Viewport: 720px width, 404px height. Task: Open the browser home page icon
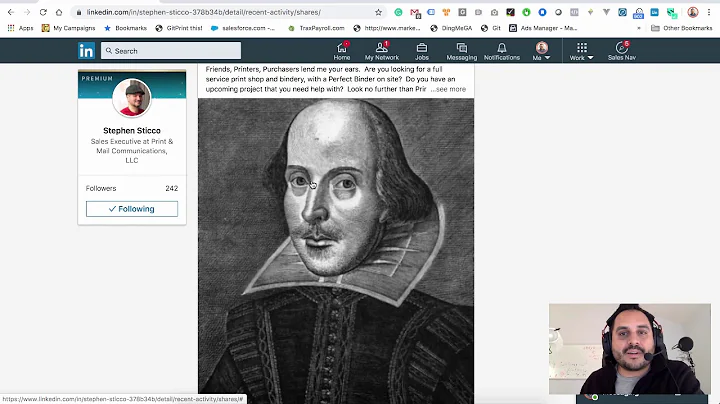tap(59, 12)
